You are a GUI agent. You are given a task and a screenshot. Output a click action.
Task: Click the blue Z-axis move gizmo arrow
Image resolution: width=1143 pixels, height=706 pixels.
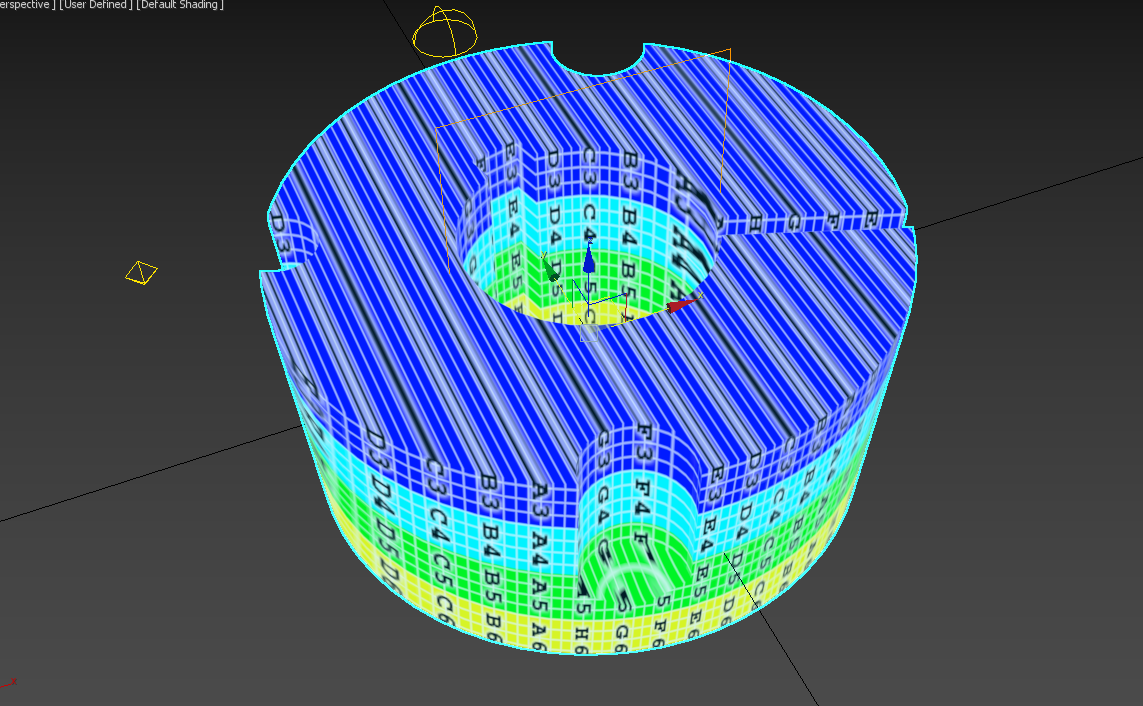tap(588, 258)
